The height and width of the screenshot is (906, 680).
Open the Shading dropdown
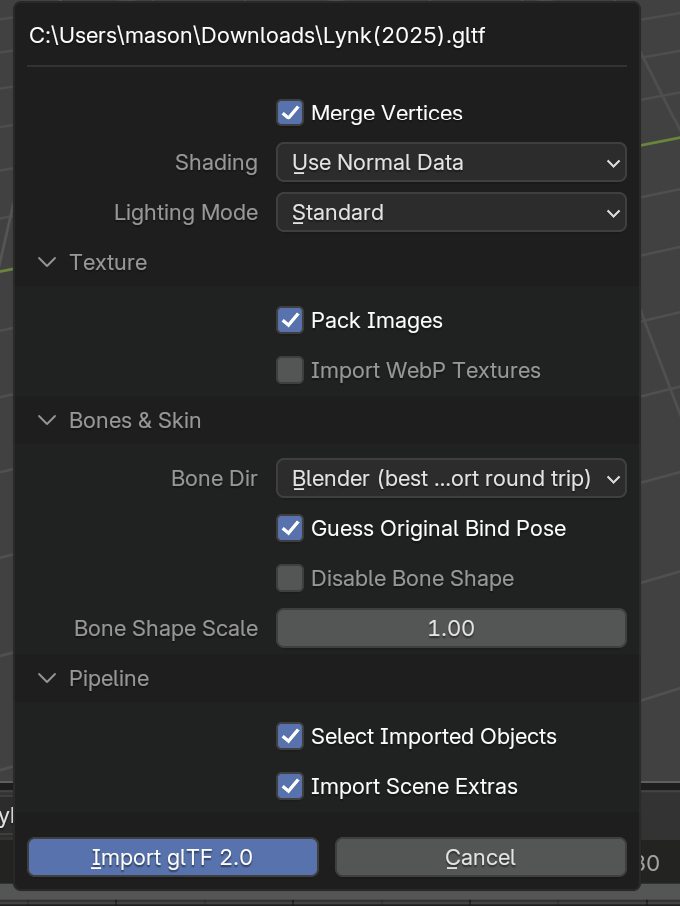(450, 162)
